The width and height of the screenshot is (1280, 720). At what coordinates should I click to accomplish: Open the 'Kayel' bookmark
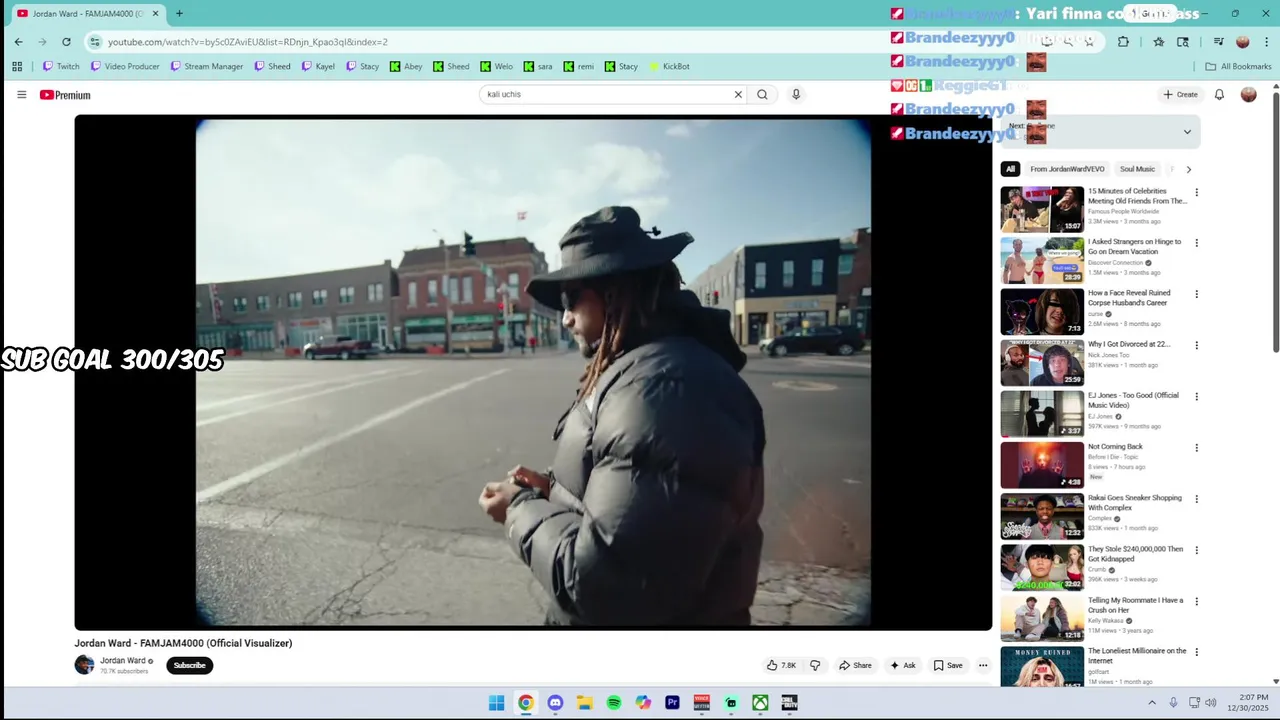pyautogui.click(x=318, y=66)
